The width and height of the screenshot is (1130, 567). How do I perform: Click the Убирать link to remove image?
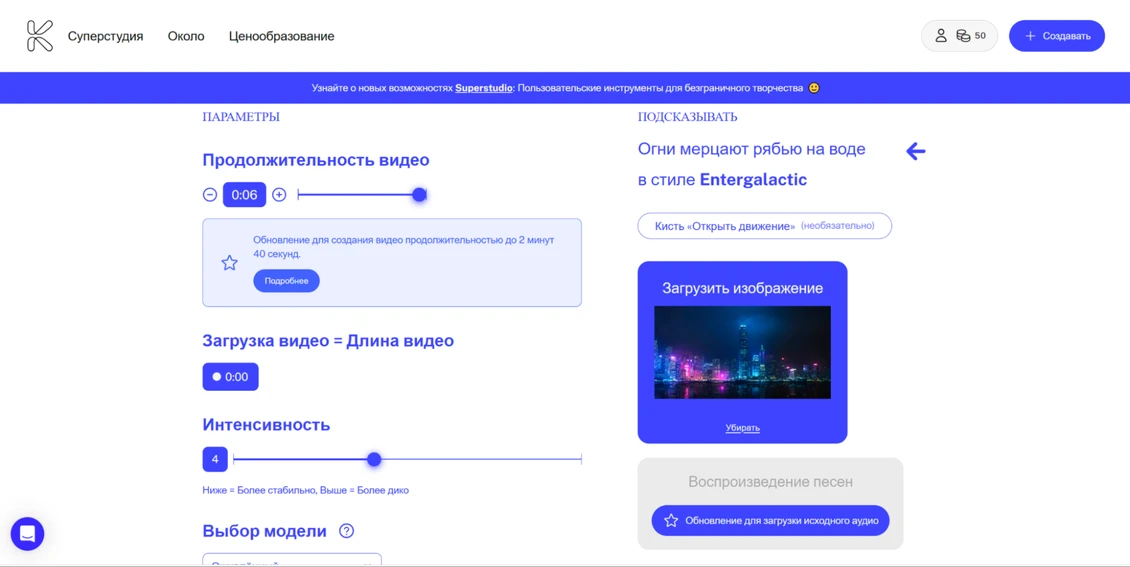pos(742,428)
